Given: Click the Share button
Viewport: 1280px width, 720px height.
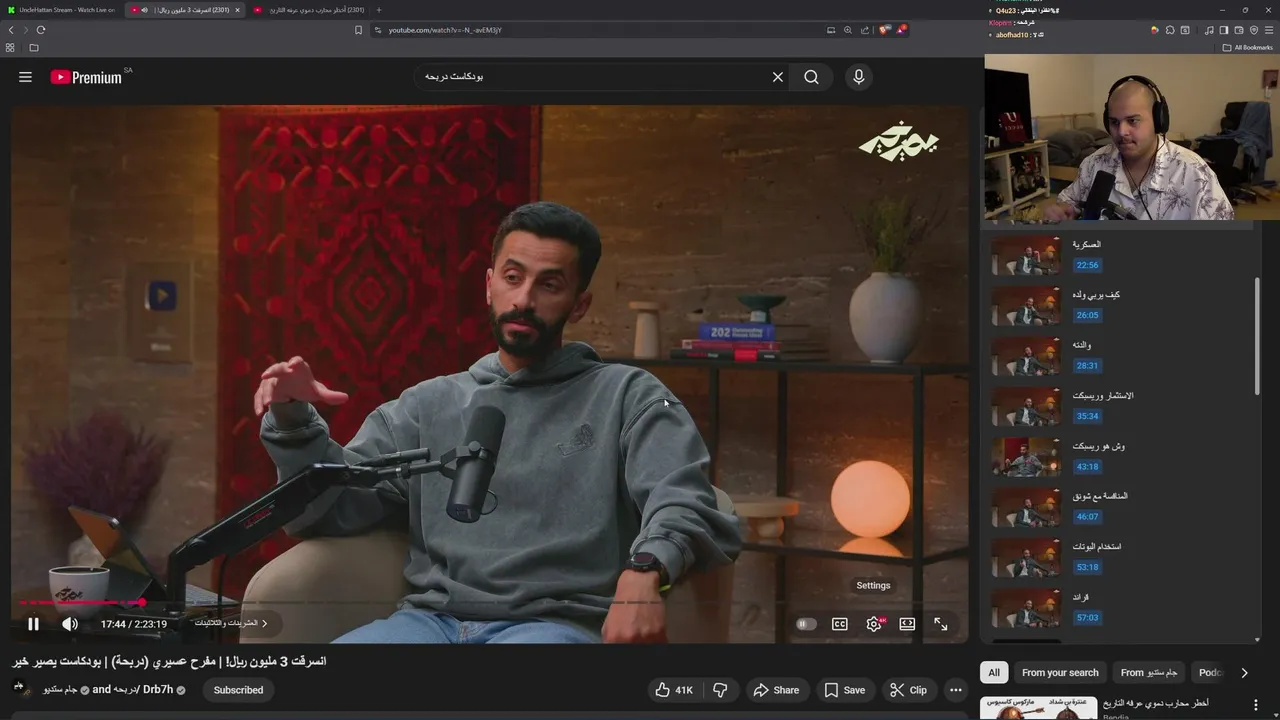Looking at the screenshot, I should [776, 690].
